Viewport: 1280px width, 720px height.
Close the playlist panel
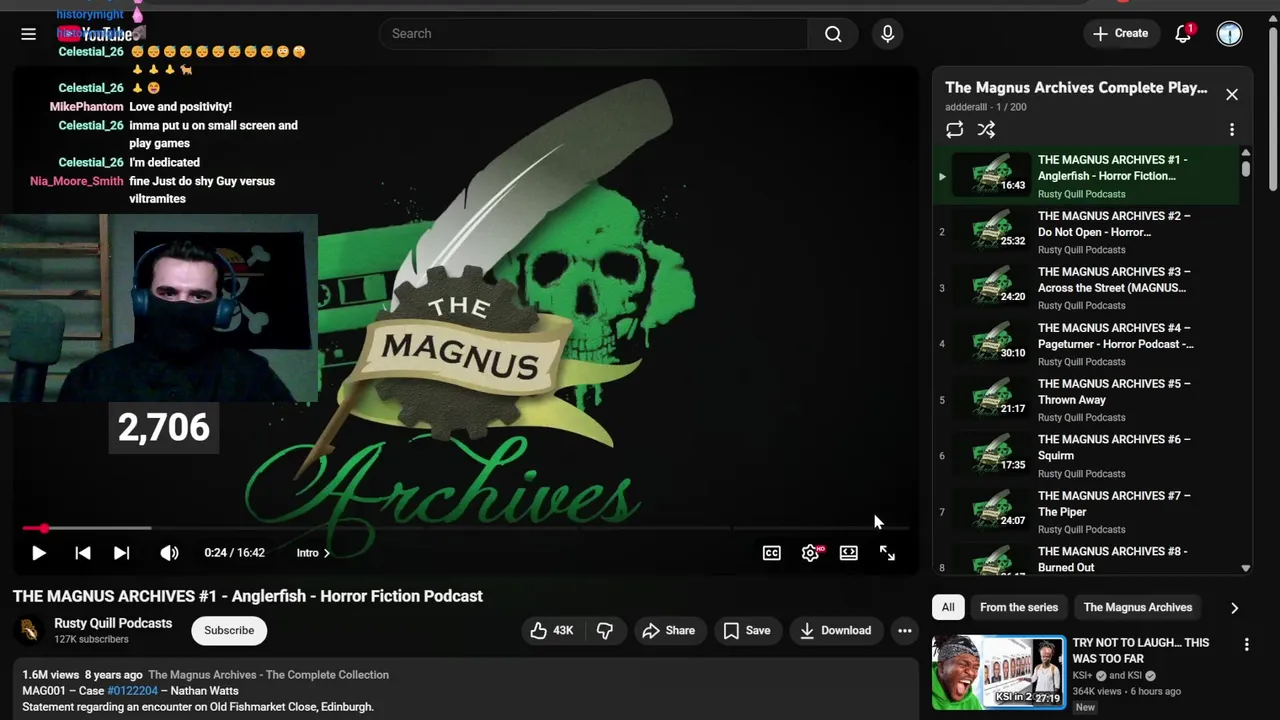coord(1232,94)
